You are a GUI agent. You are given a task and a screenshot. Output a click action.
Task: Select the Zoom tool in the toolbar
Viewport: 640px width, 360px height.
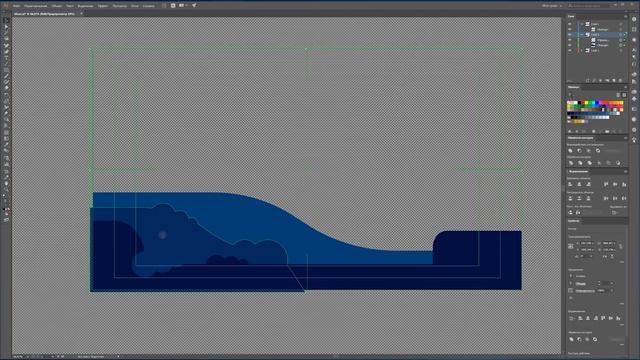7,189
